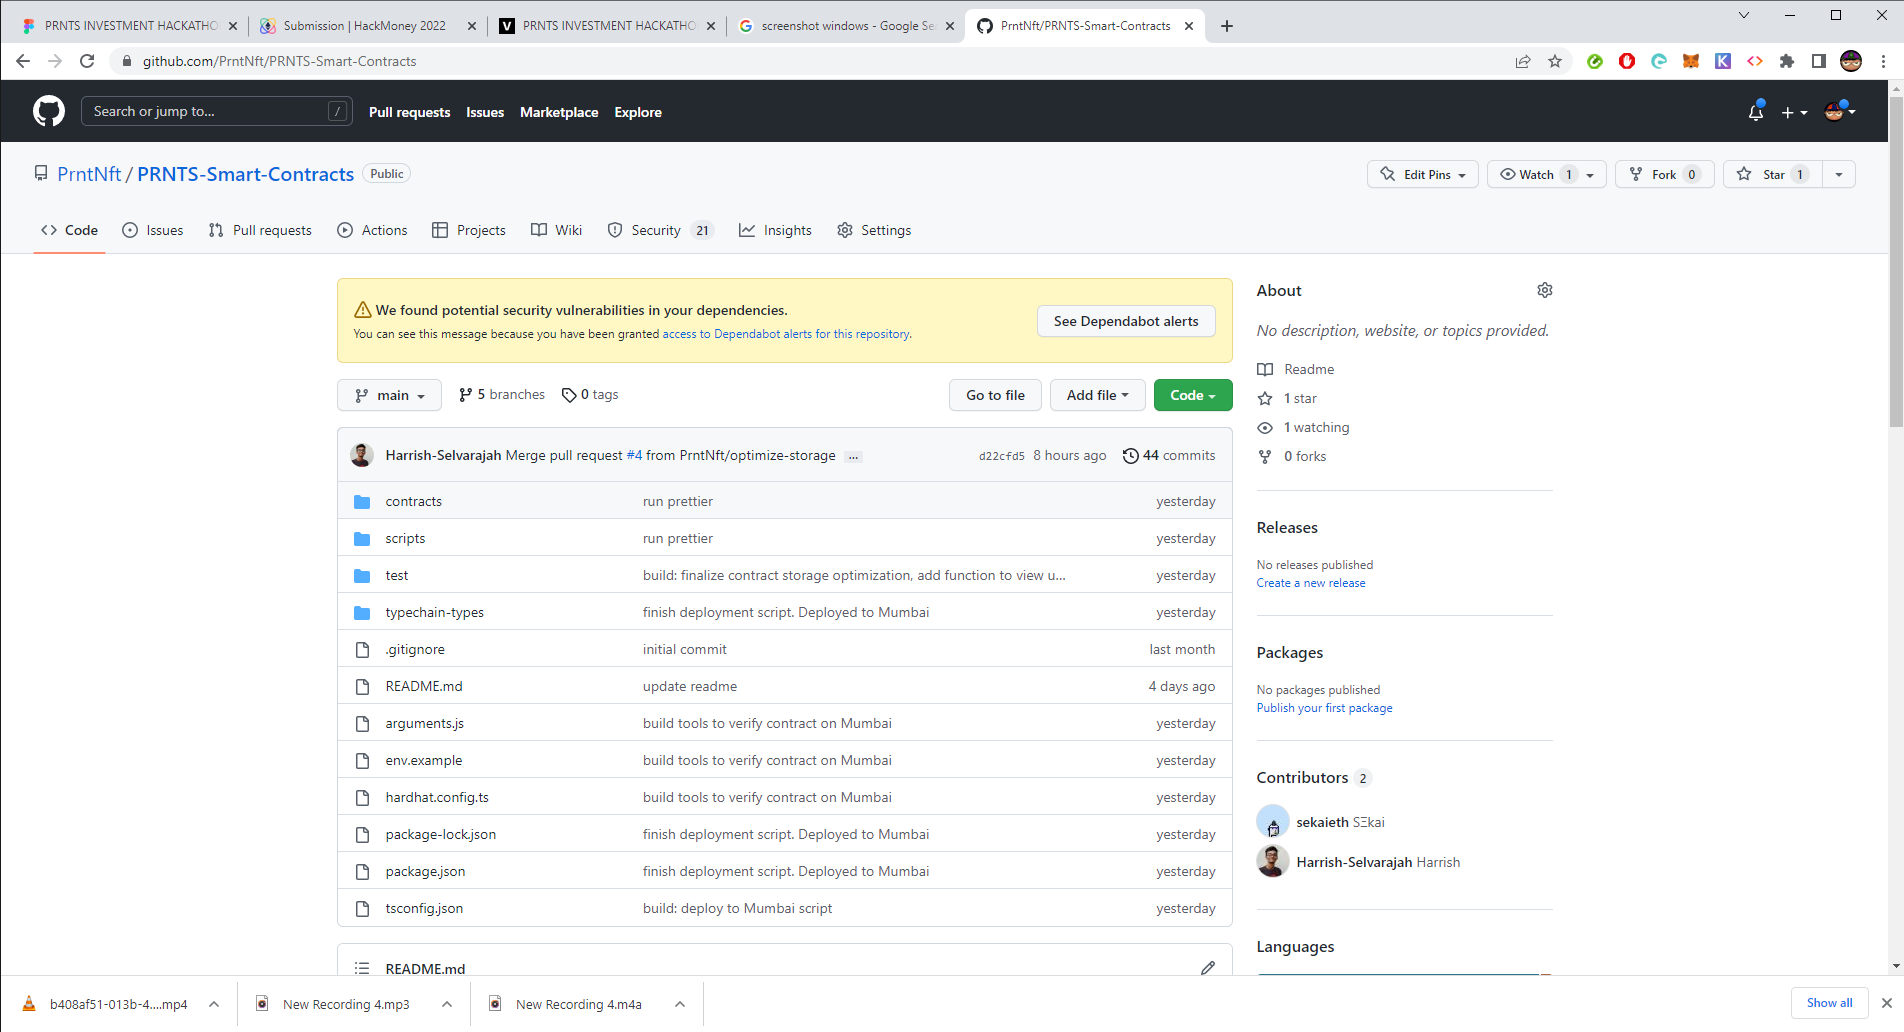Open the Add file dropdown

point(1097,395)
